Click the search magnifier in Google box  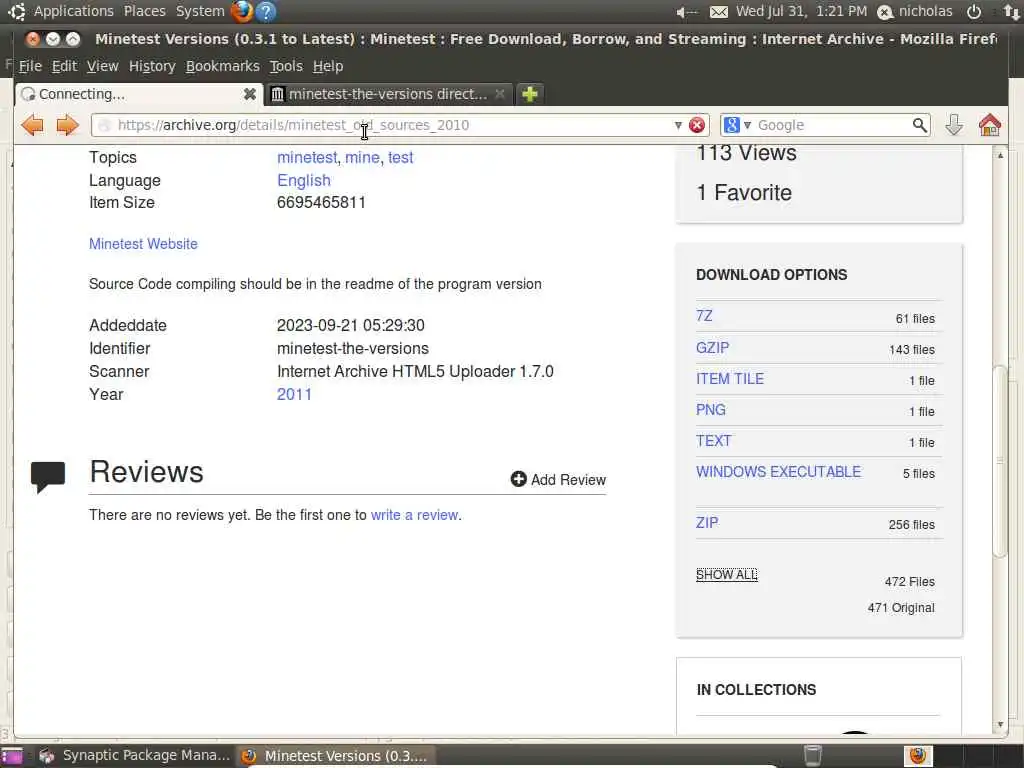(920, 125)
